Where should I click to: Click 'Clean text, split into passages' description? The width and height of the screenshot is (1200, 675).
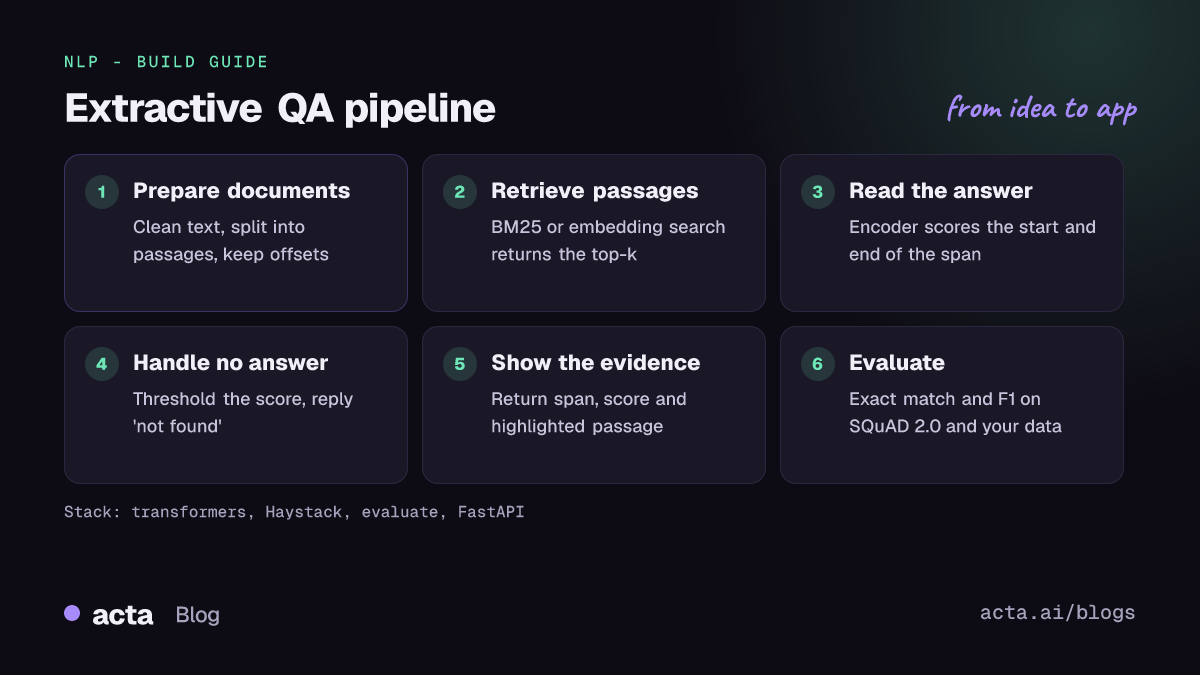(231, 241)
